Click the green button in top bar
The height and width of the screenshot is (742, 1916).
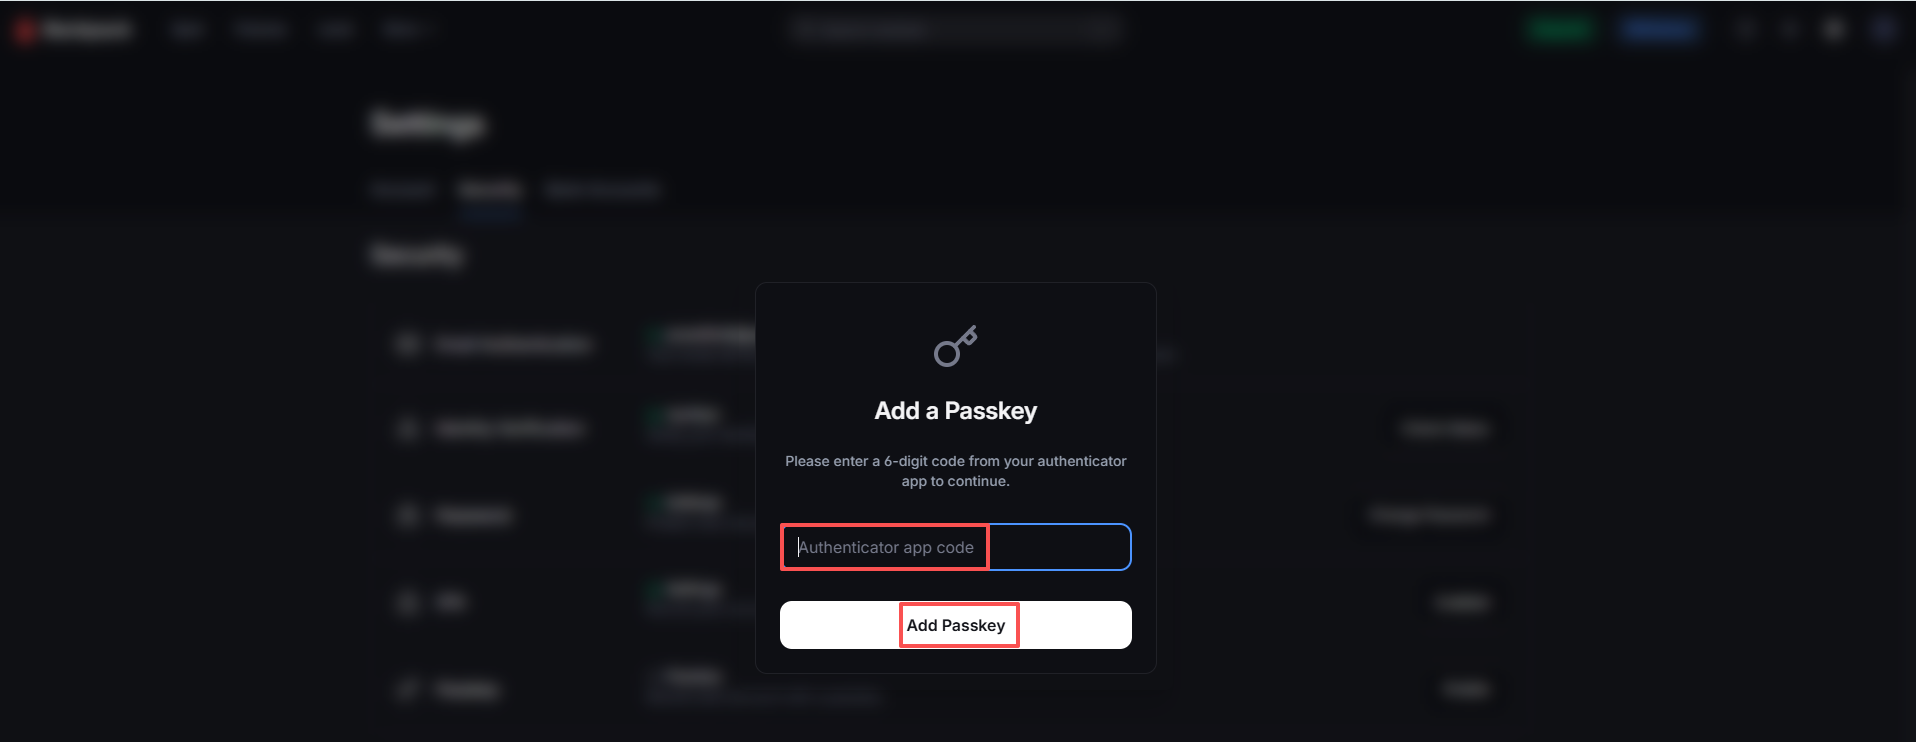point(1560,30)
